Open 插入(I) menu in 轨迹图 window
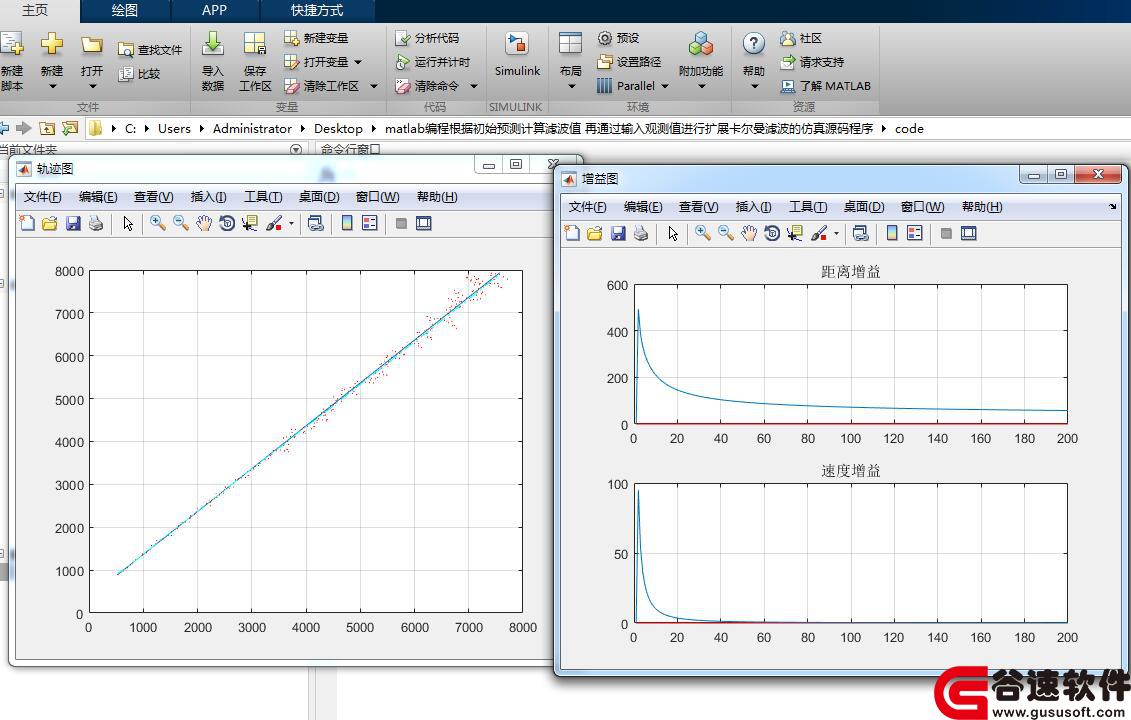 tap(208, 197)
